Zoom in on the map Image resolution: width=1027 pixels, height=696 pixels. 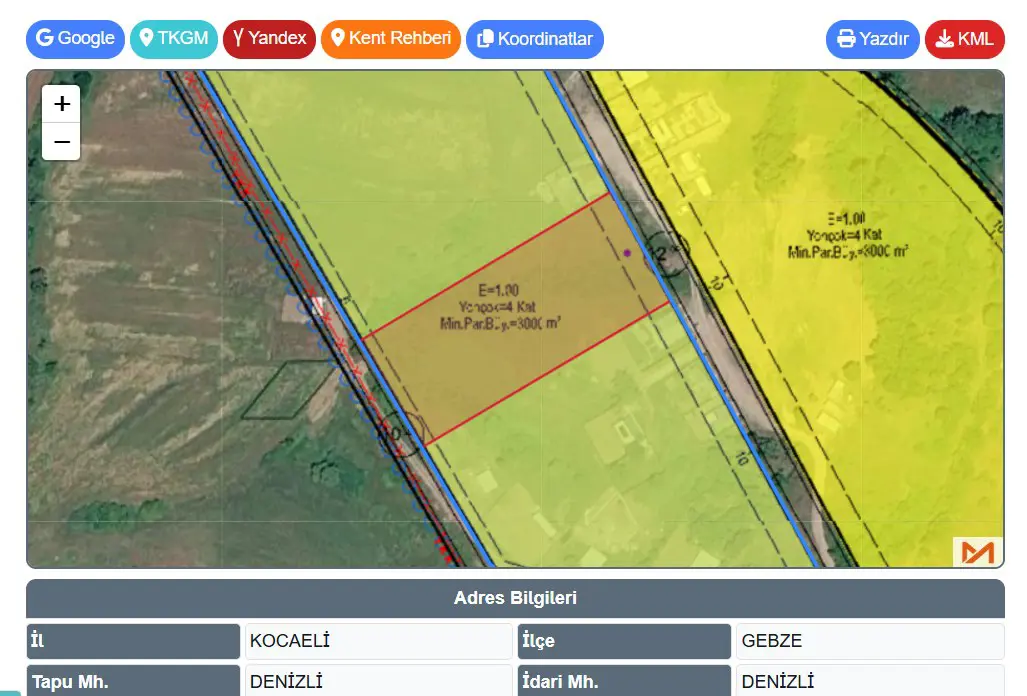(x=62, y=103)
